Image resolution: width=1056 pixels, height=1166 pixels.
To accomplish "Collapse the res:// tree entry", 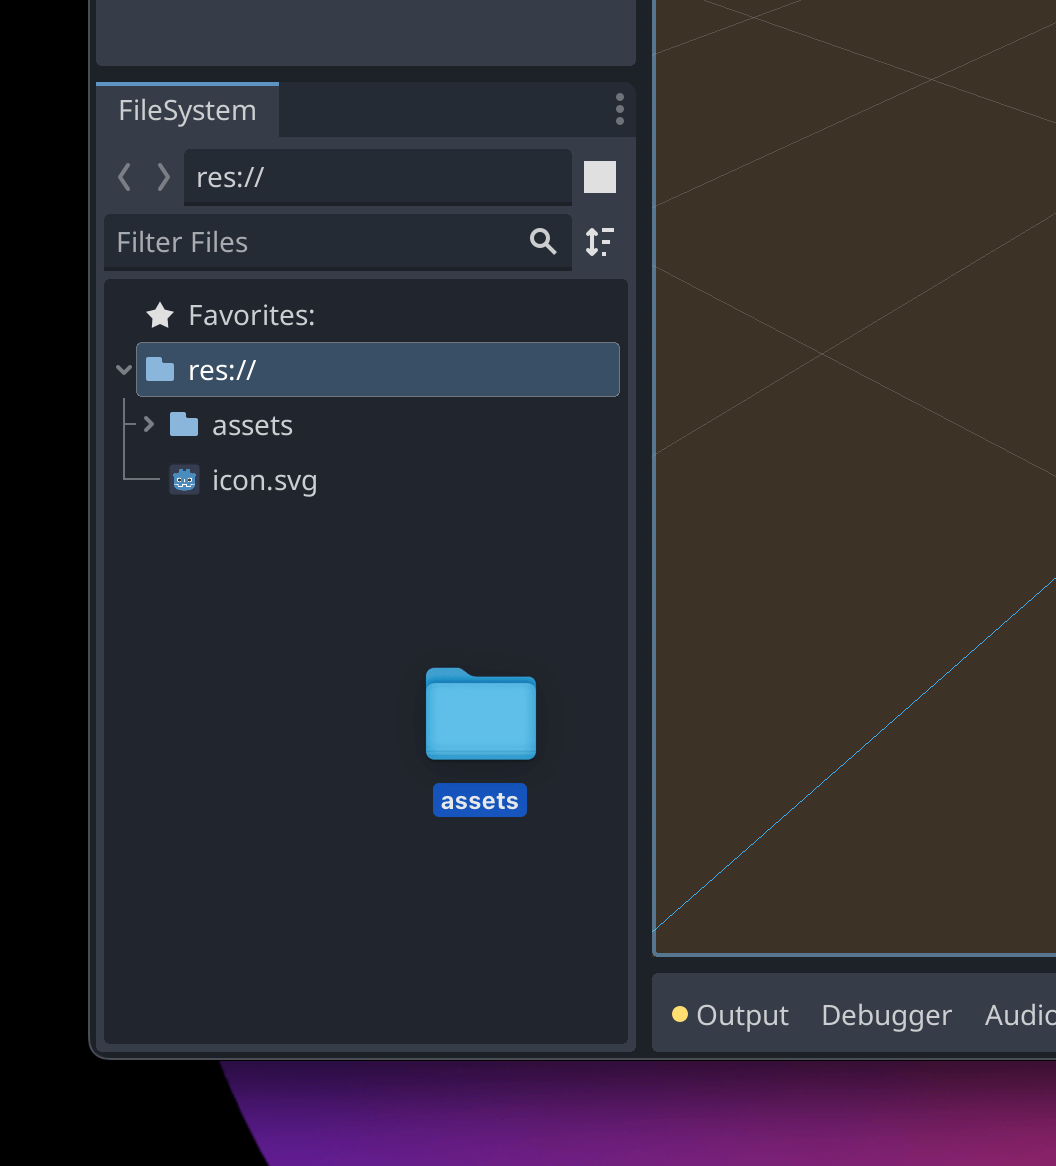I will point(123,369).
